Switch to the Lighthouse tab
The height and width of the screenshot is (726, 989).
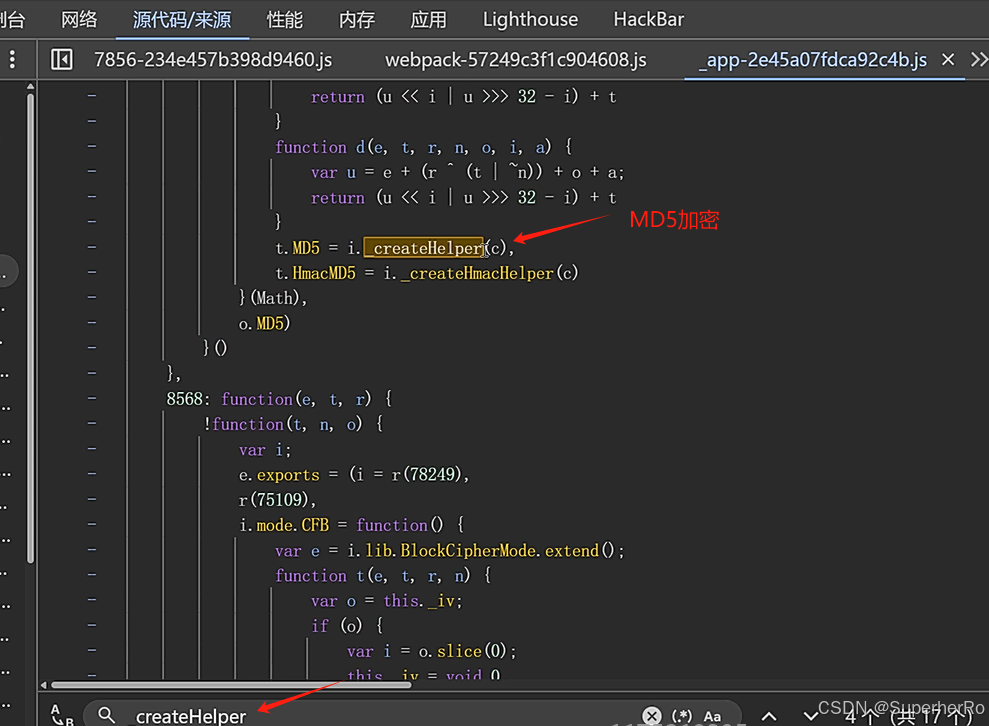point(530,20)
